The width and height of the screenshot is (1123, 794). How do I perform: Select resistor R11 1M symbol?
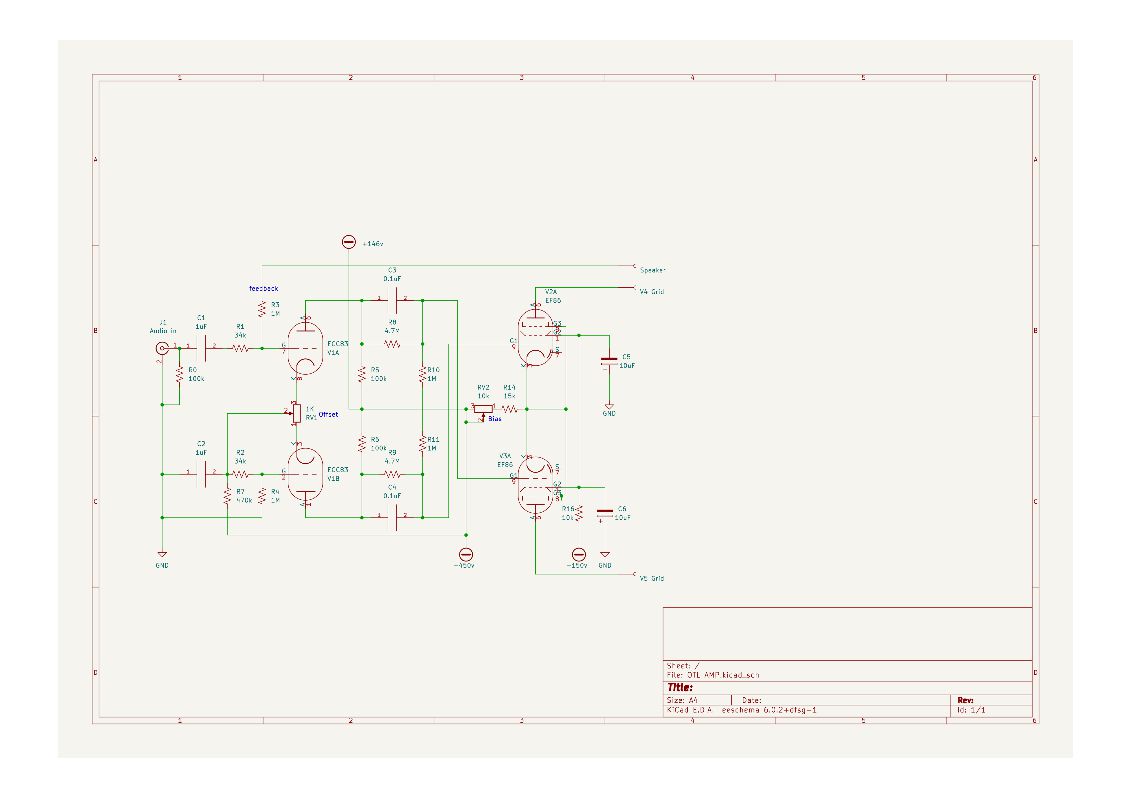(423, 443)
